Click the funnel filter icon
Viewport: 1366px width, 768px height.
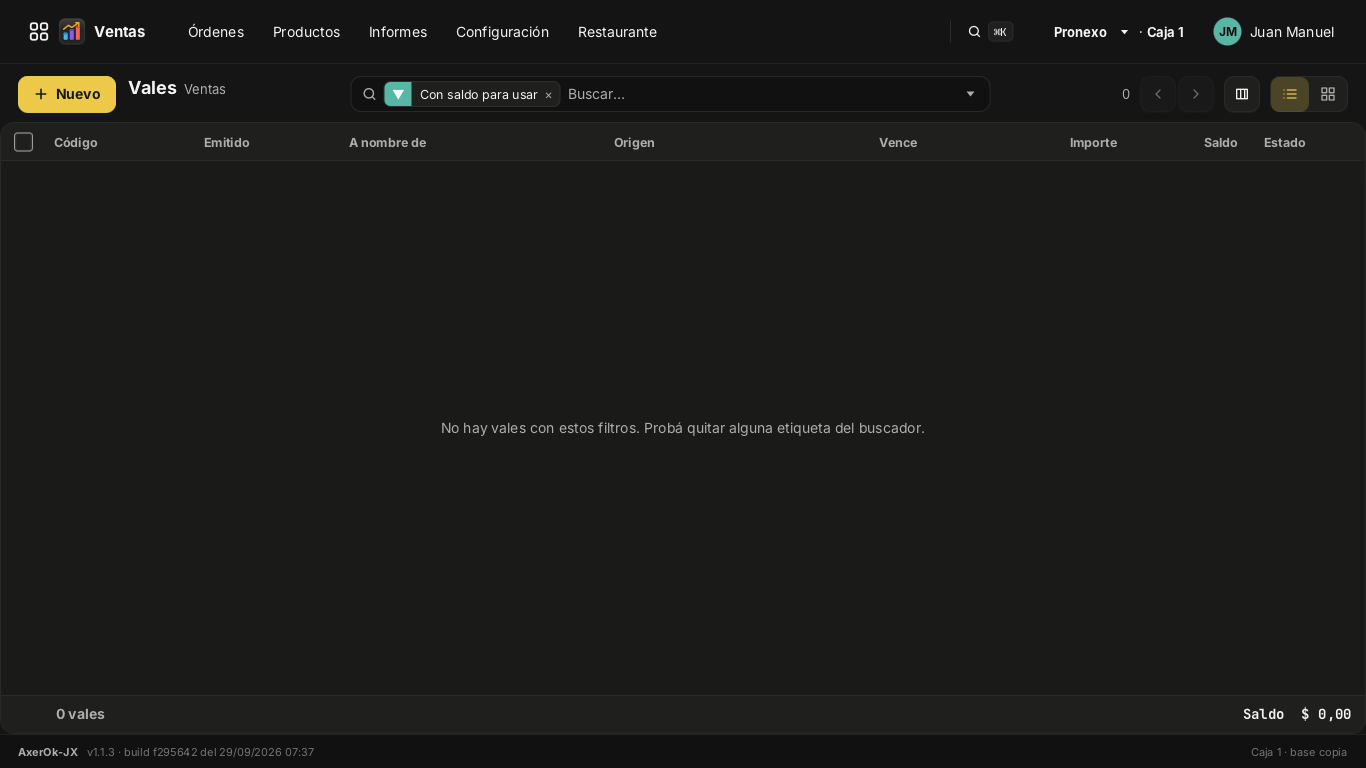(x=398, y=94)
